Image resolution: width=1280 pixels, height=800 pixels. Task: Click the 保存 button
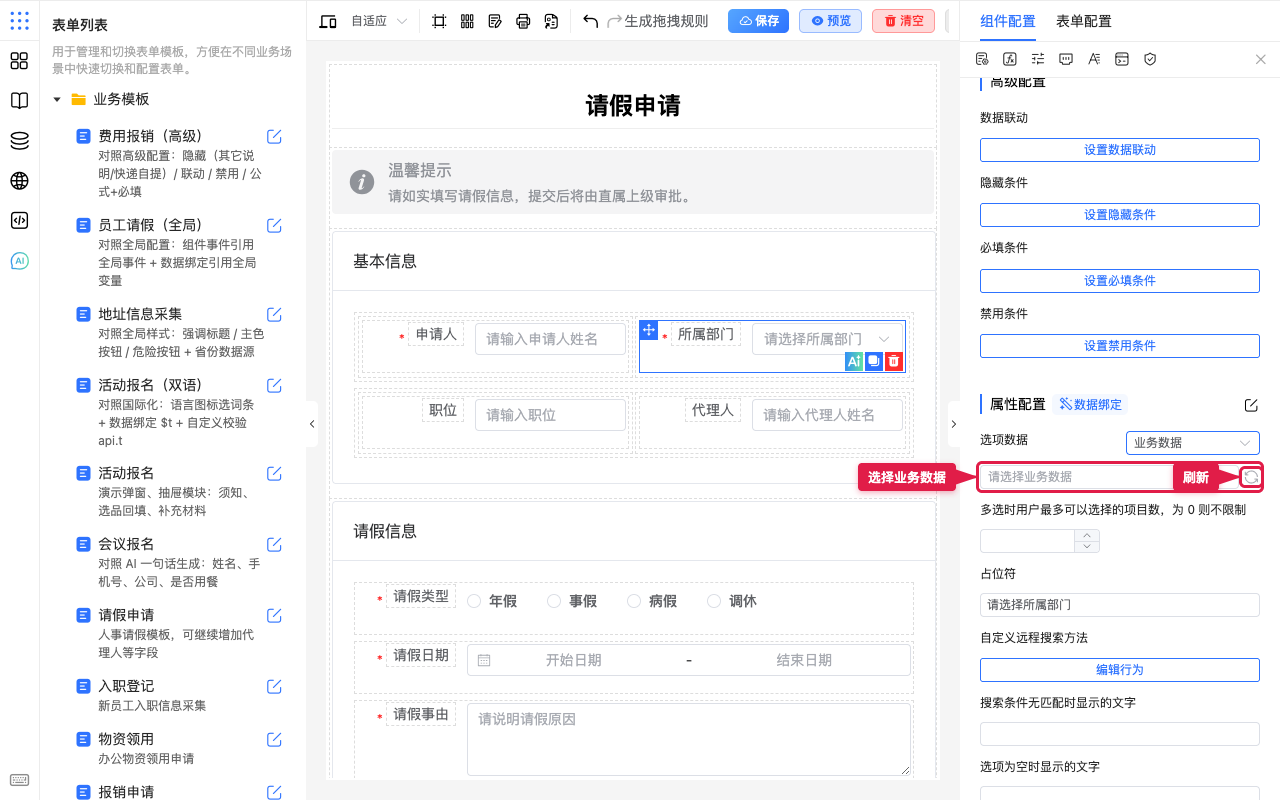(x=758, y=21)
